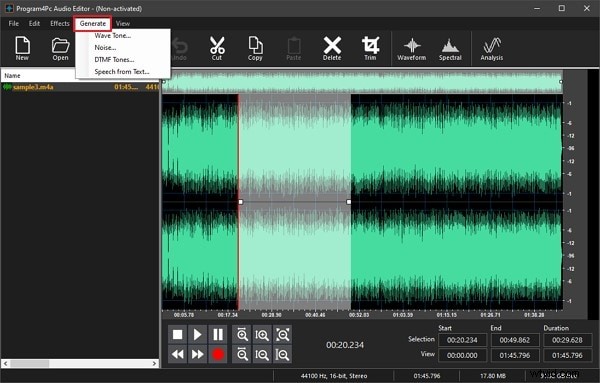This screenshot has width=600, height=383.
Task: Click the Paste toolbar icon
Action: click(x=293, y=49)
